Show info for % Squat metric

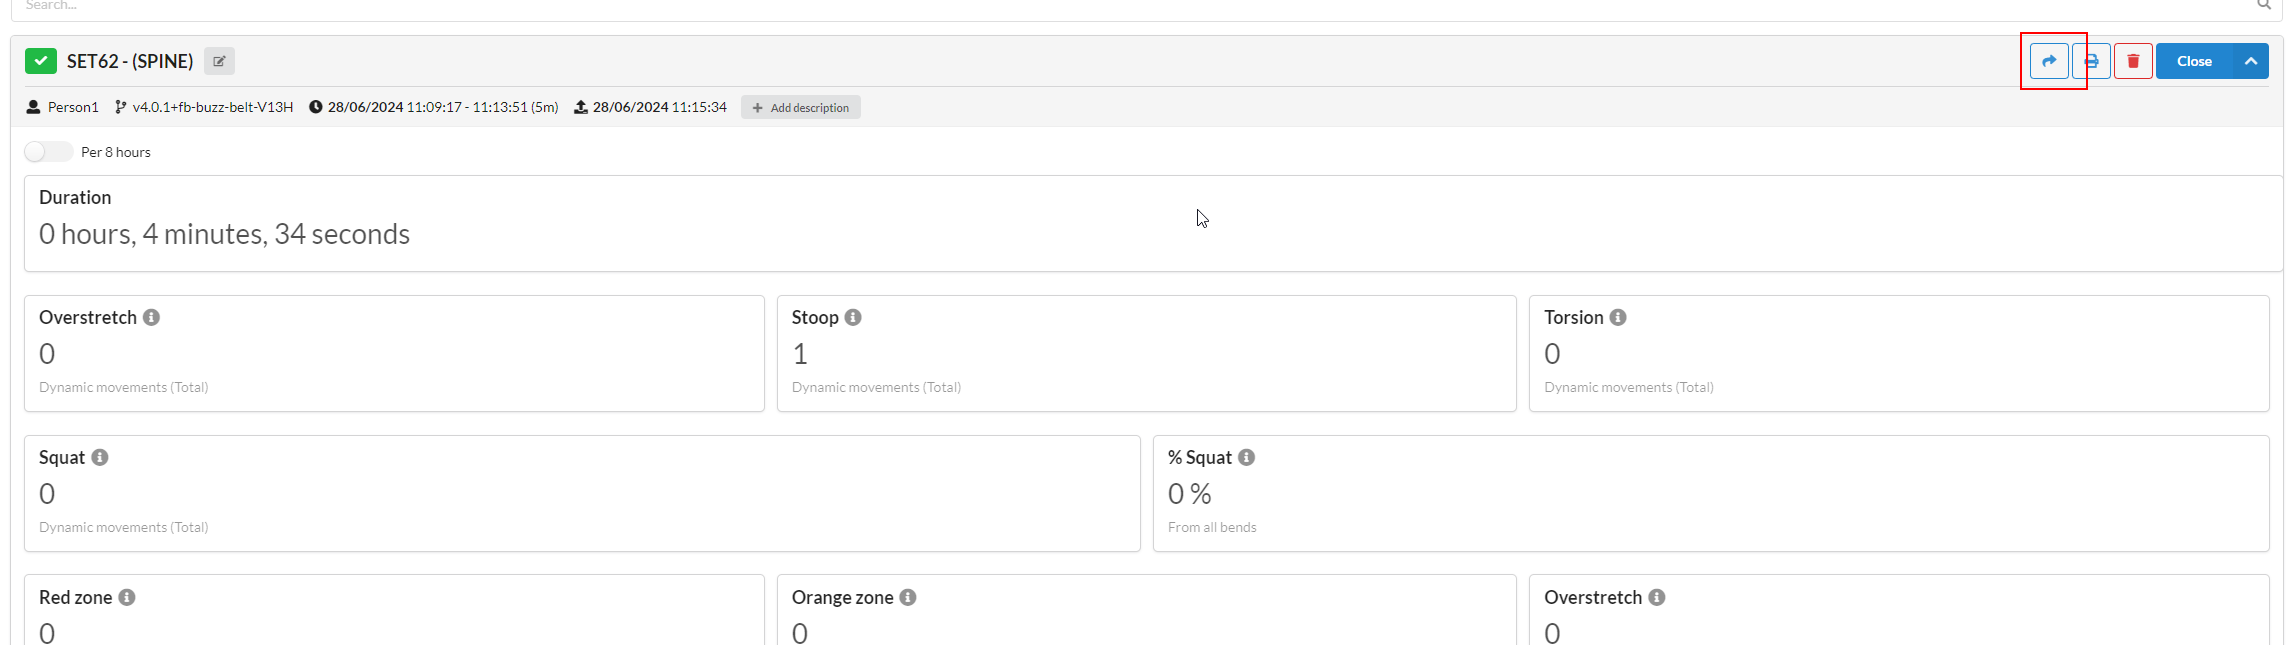[1246, 457]
